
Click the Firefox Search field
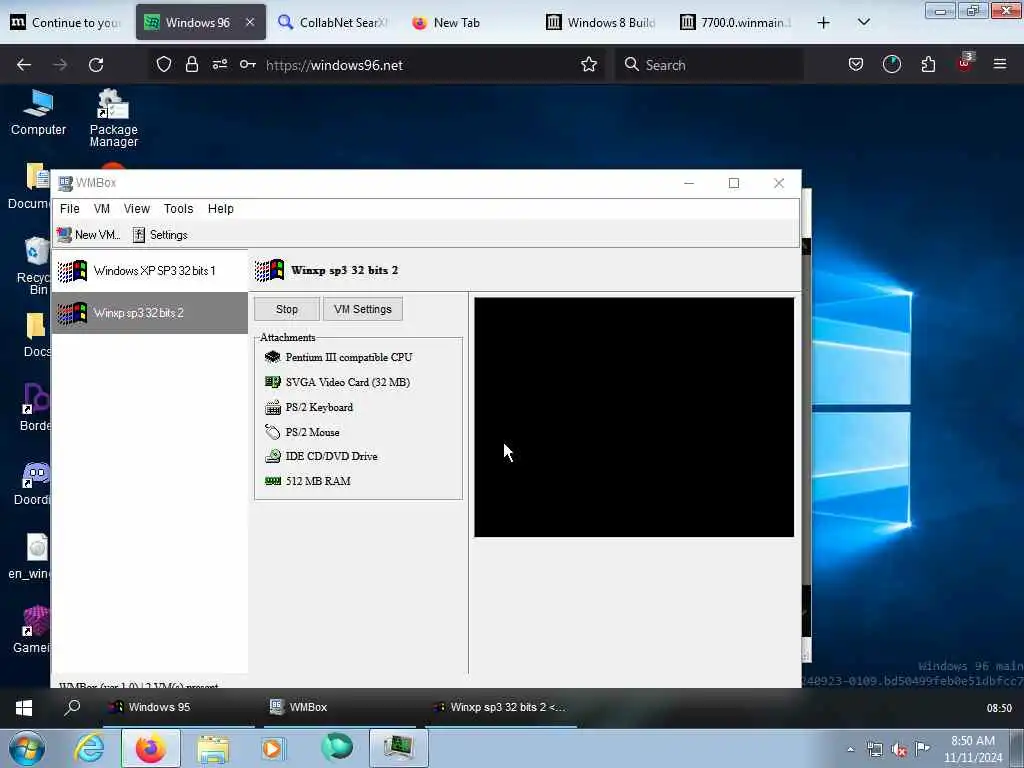(709, 65)
